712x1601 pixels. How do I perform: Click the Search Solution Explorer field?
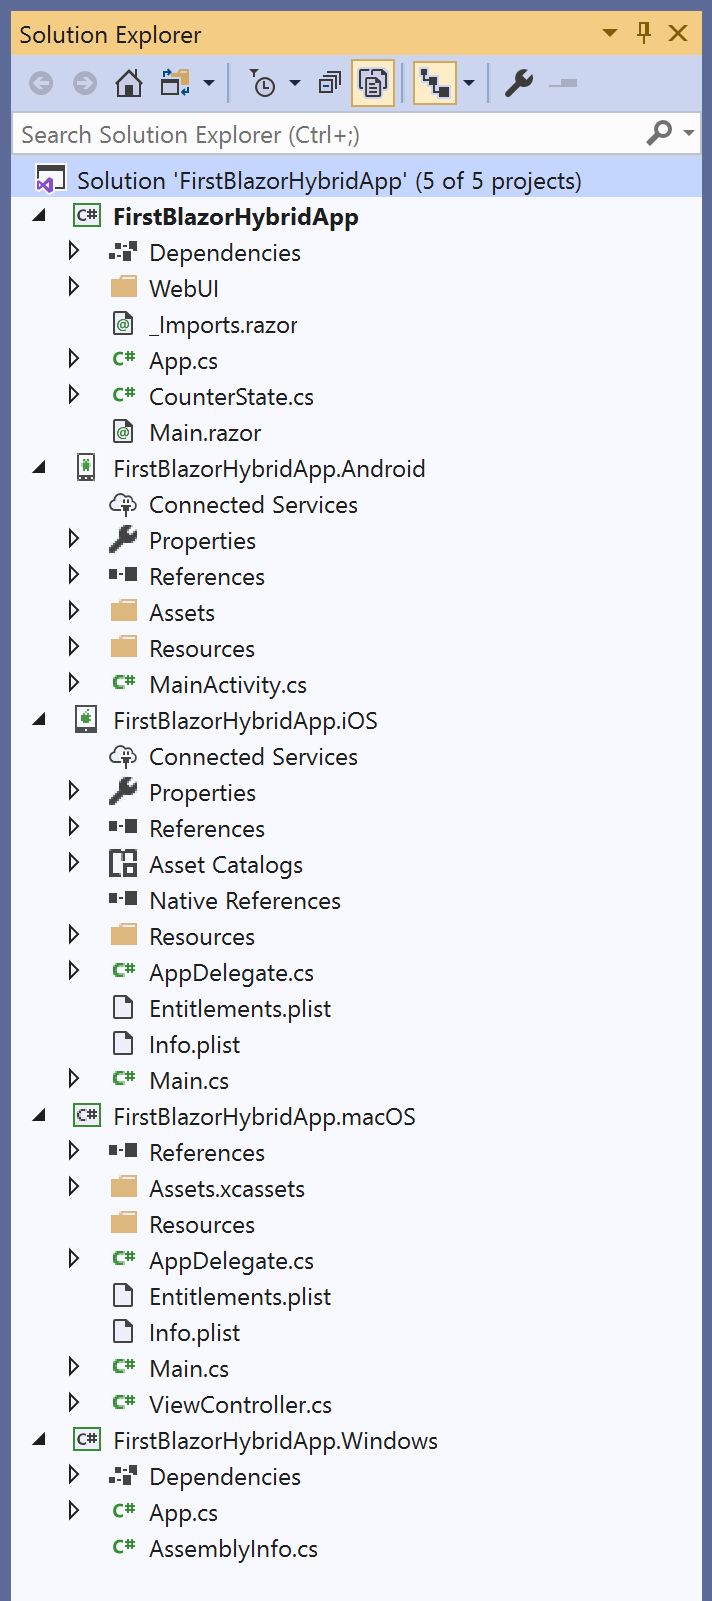click(328, 134)
